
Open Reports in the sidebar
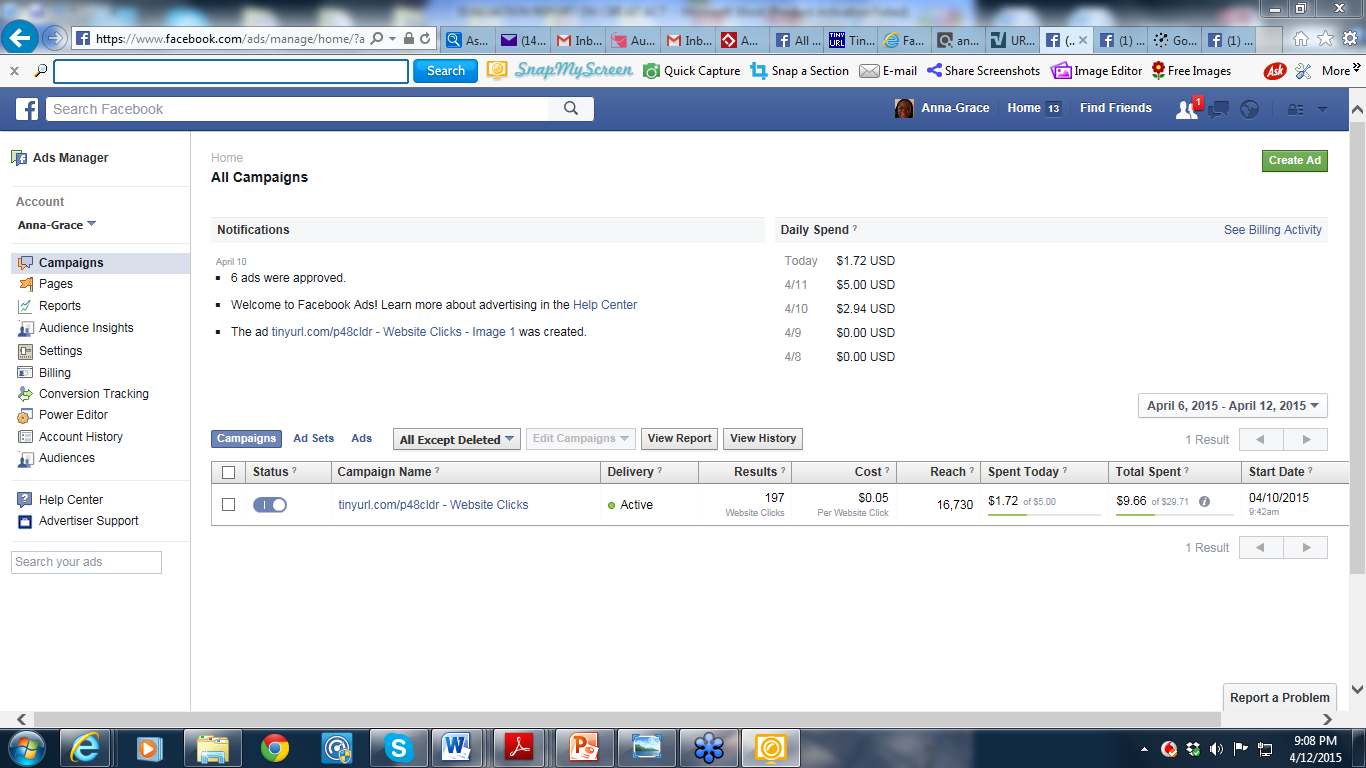[x=59, y=306]
